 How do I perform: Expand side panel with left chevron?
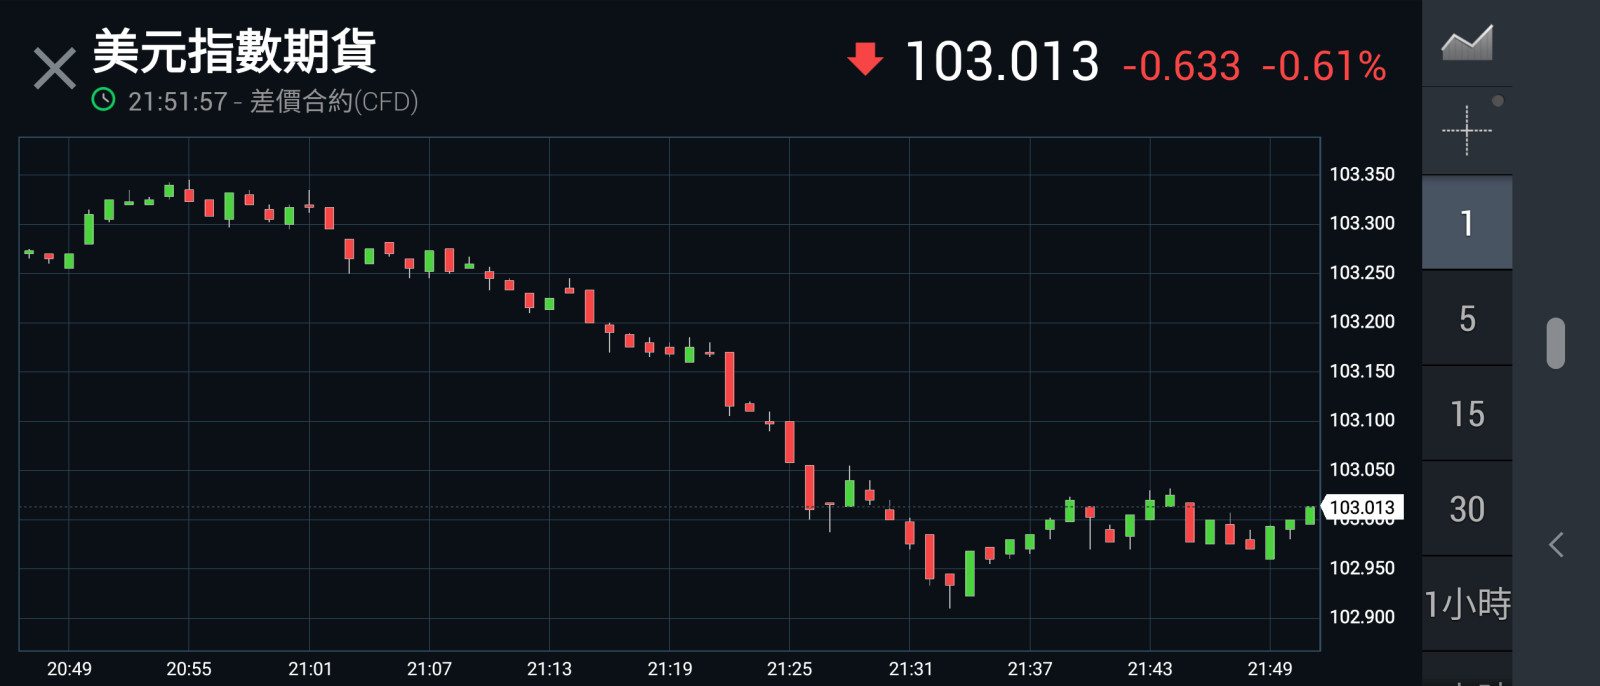1556,545
